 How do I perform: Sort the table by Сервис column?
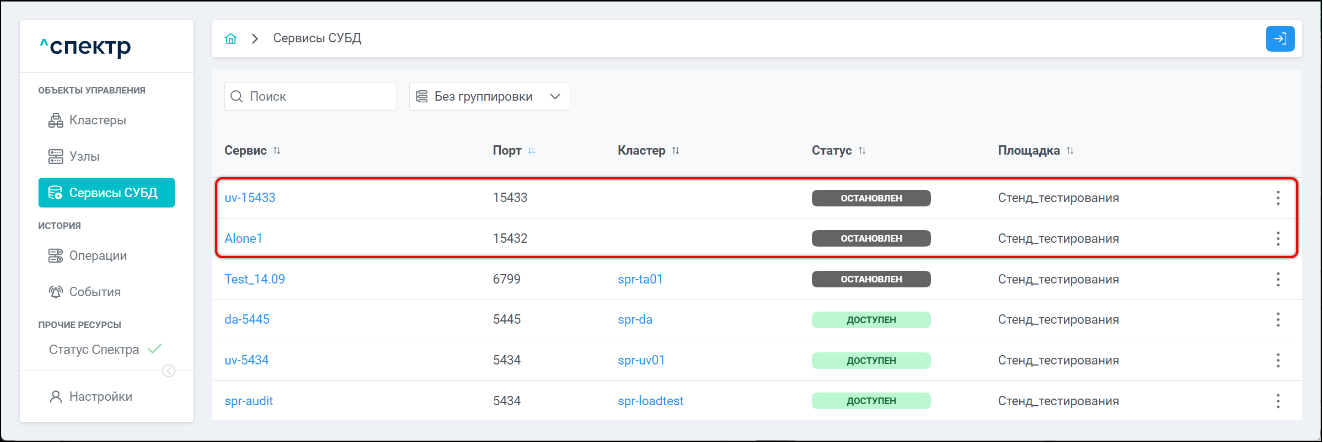pos(277,151)
